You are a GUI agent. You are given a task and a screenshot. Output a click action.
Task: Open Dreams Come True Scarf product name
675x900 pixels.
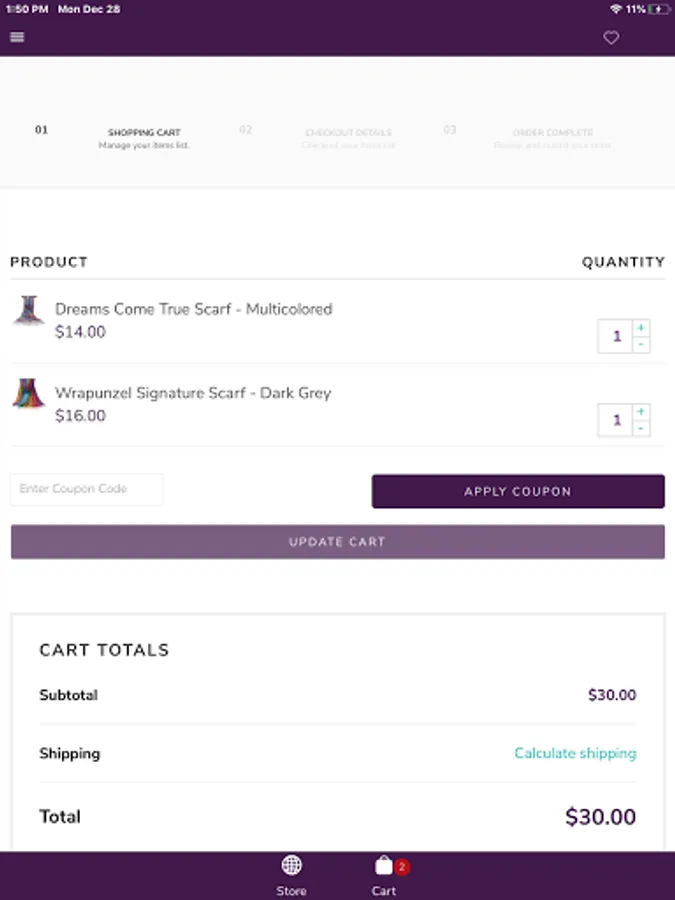click(193, 309)
